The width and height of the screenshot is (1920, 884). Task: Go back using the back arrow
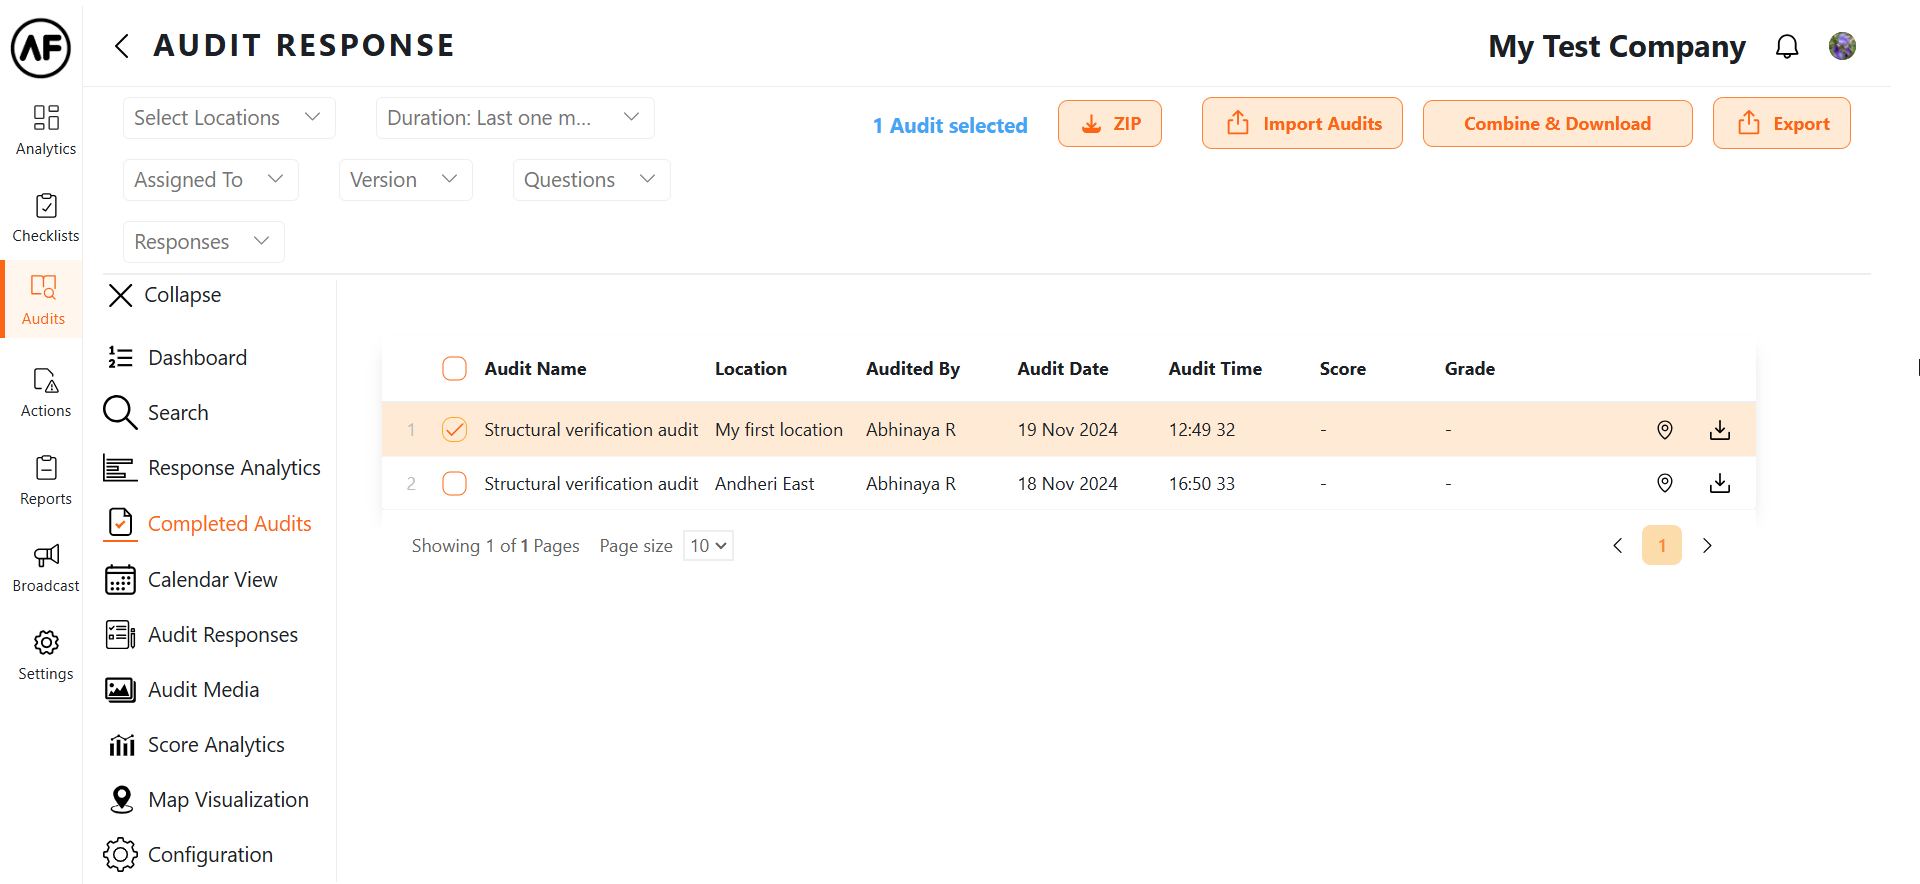pyautogui.click(x=122, y=46)
